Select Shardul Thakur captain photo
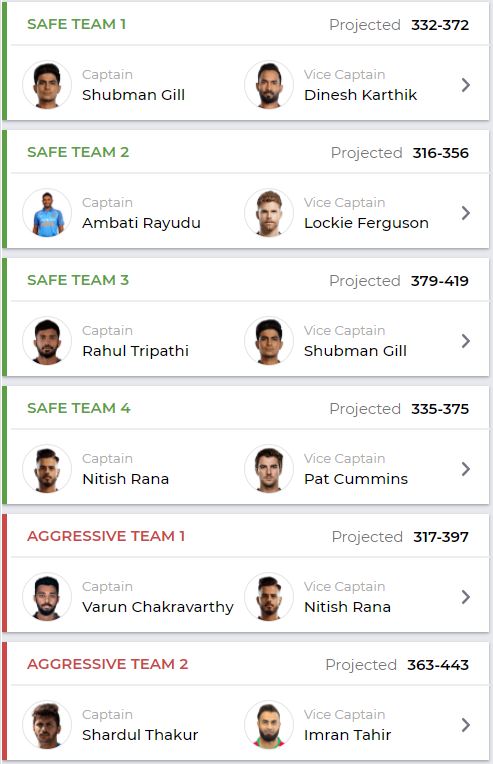The width and height of the screenshot is (493, 764). pyautogui.click(x=47, y=725)
